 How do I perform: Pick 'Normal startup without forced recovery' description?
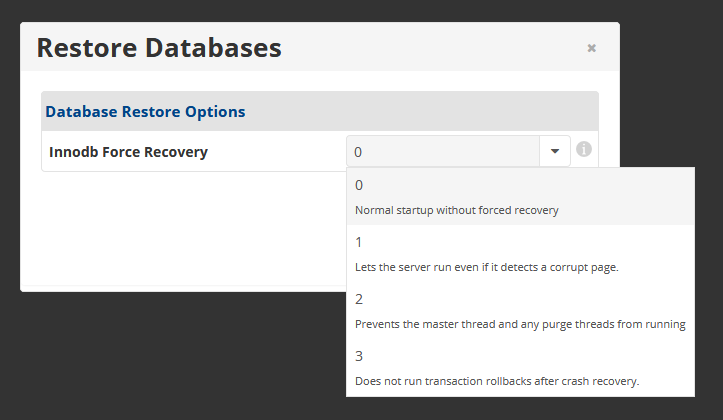456,210
